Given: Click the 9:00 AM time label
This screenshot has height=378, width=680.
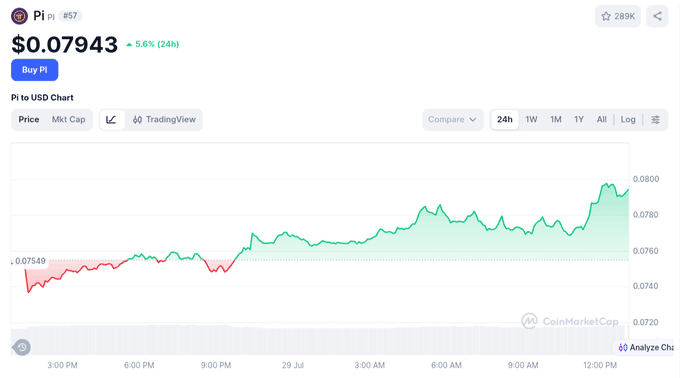Looking at the screenshot, I should (x=523, y=365).
